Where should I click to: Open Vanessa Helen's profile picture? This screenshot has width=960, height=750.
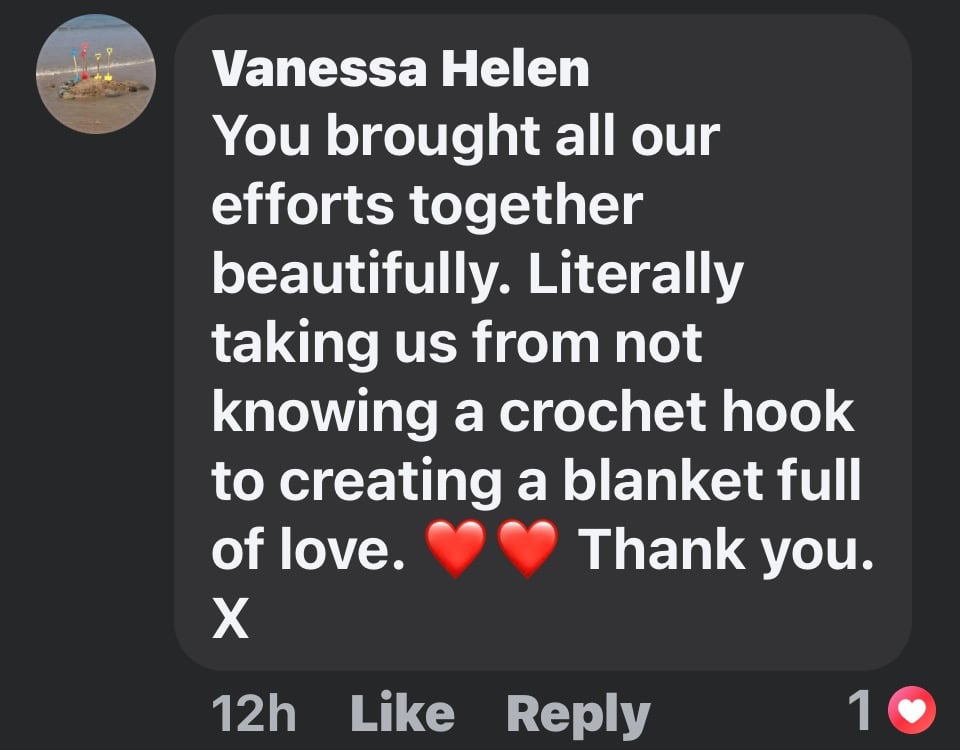(95, 75)
